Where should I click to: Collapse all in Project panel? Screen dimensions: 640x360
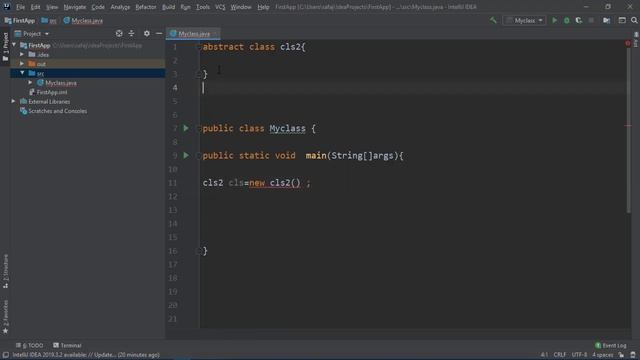[x=131, y=33]
